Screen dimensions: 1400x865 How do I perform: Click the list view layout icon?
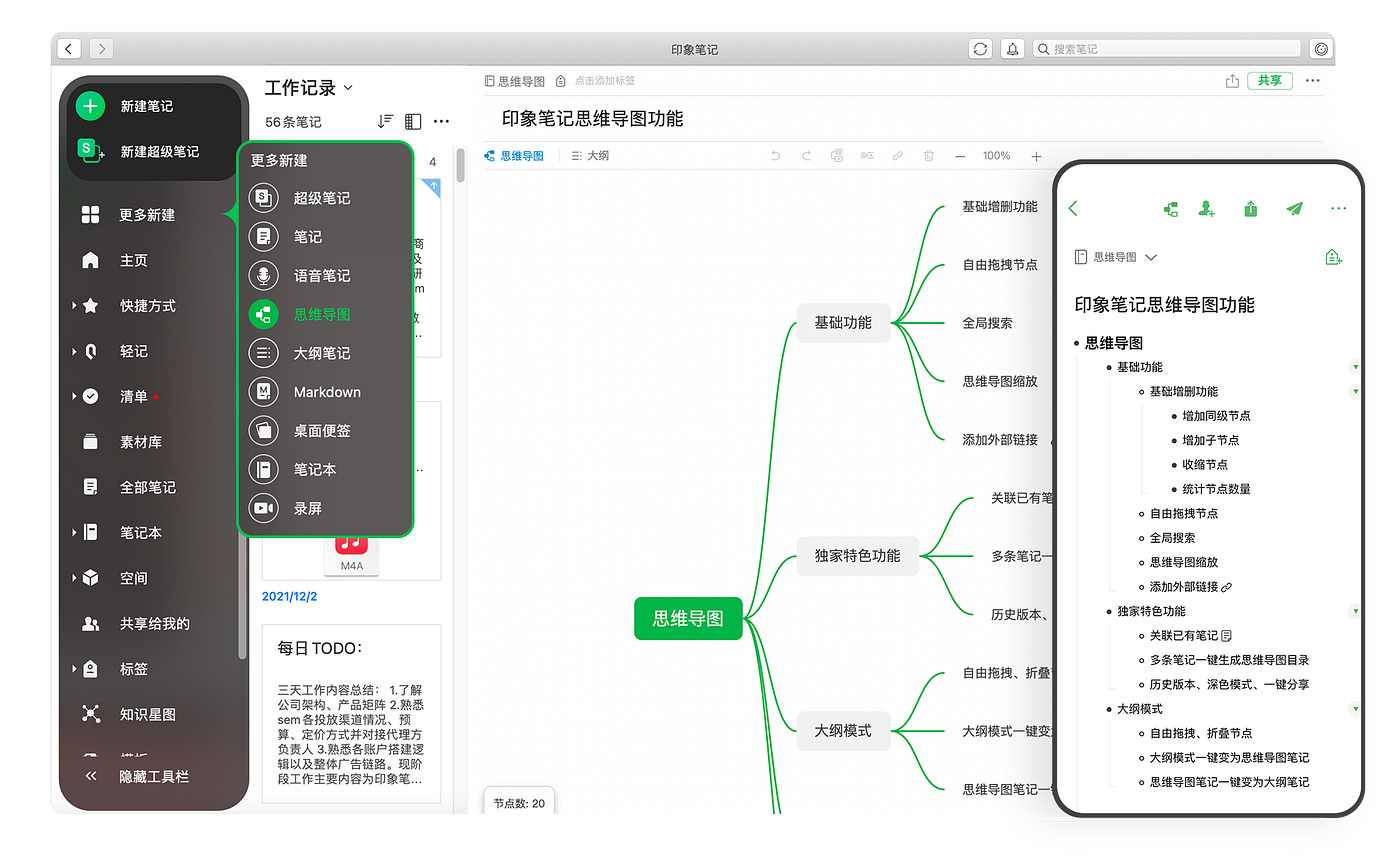coord(413,121)
